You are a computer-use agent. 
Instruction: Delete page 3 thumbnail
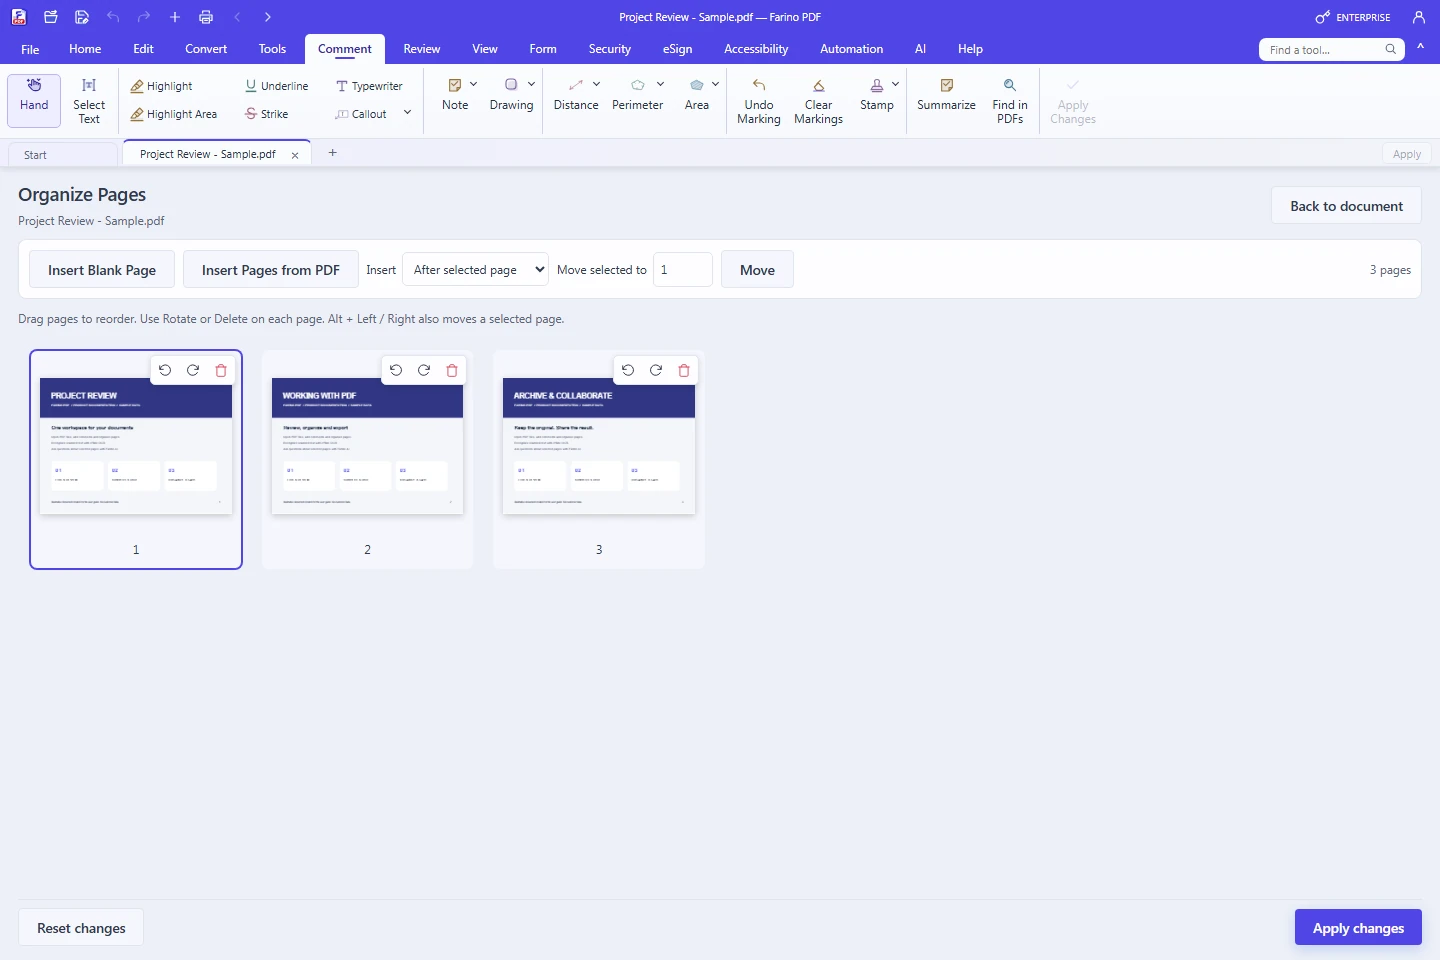coord(684,370)
